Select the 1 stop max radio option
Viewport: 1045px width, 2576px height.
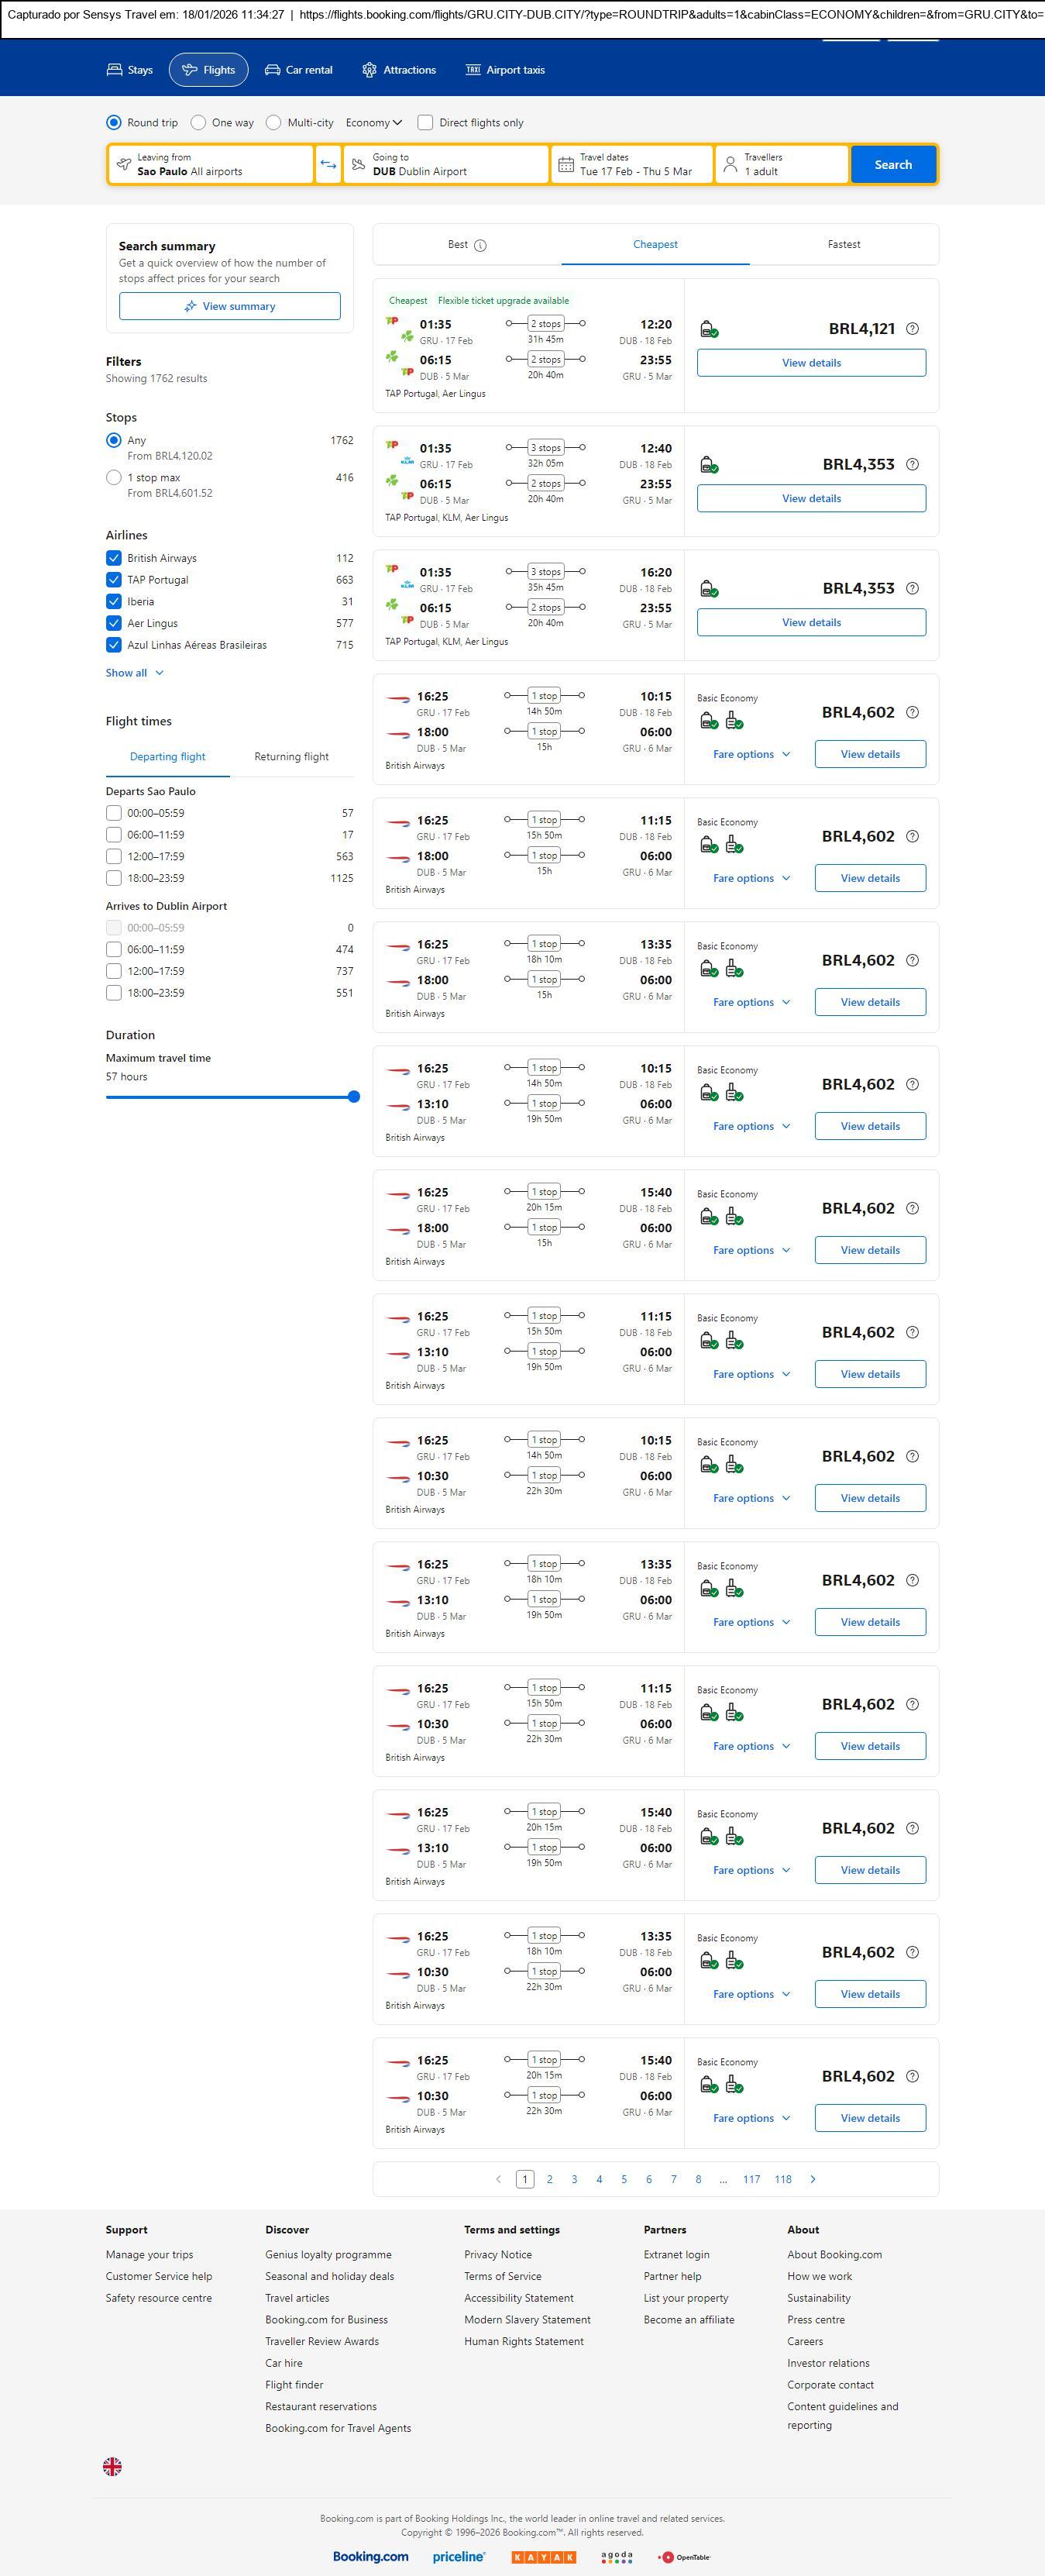pyautogui.click(x=114, y=478)
